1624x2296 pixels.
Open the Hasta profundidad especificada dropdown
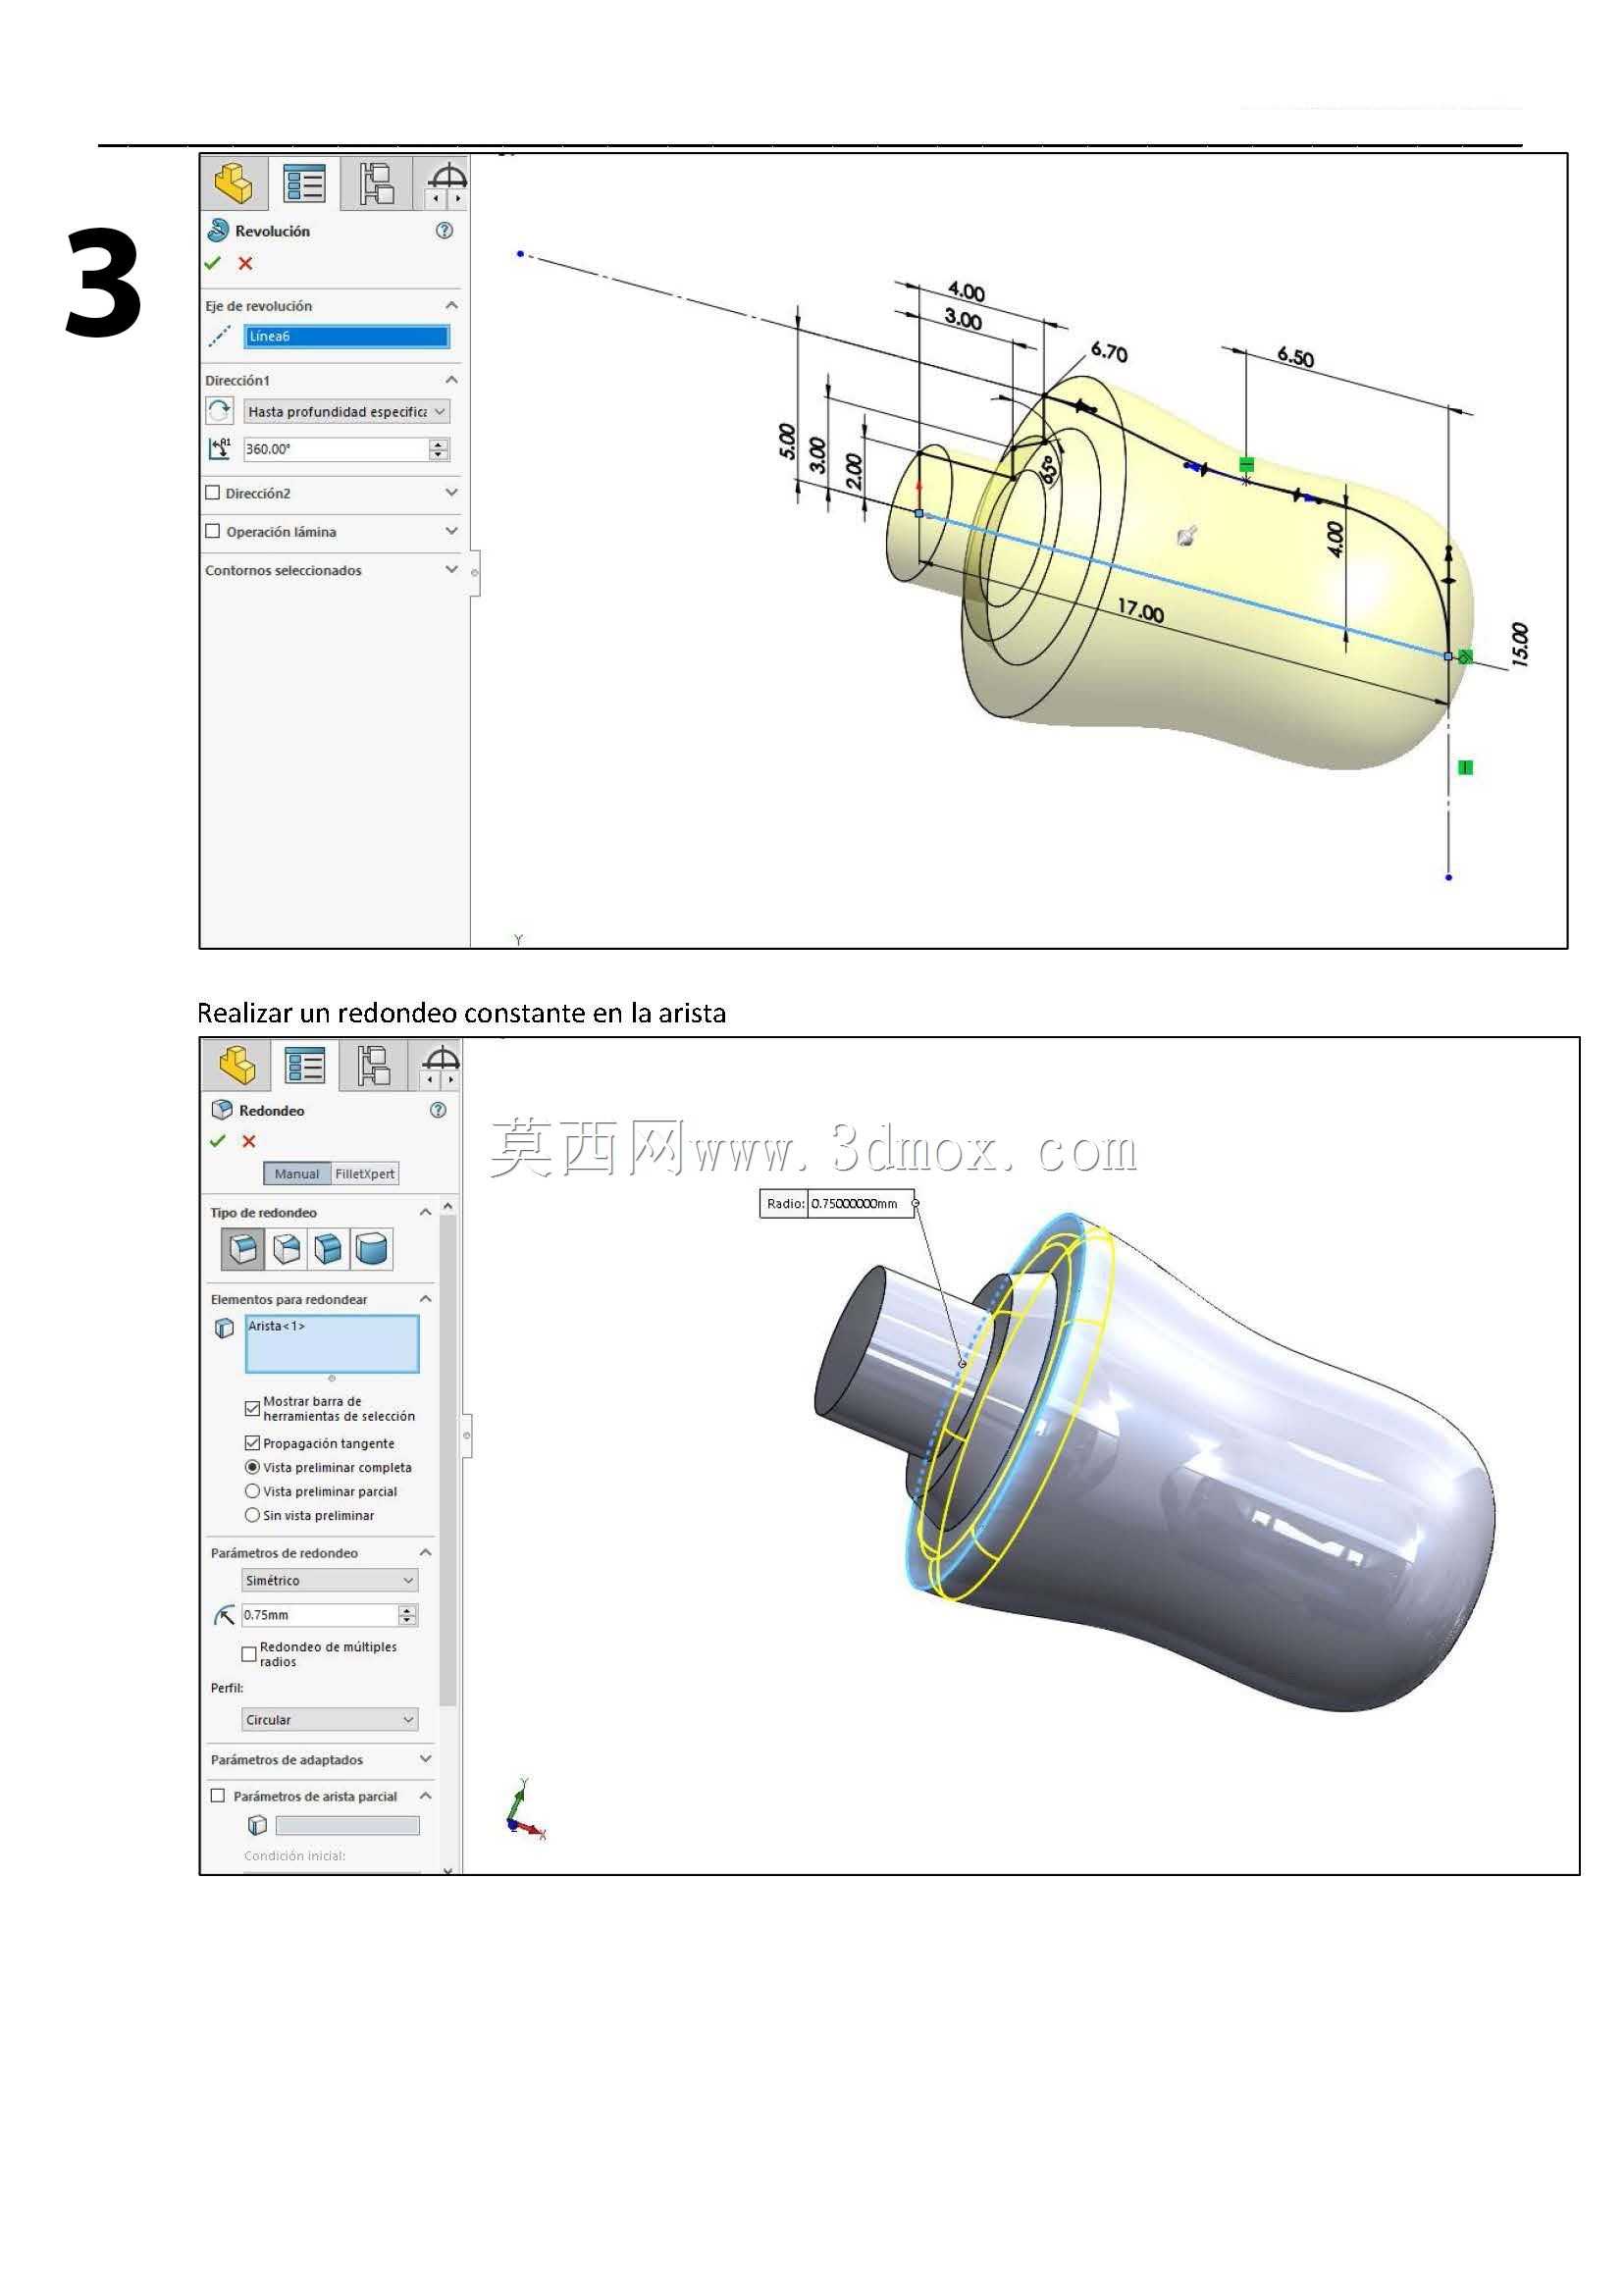346,411
